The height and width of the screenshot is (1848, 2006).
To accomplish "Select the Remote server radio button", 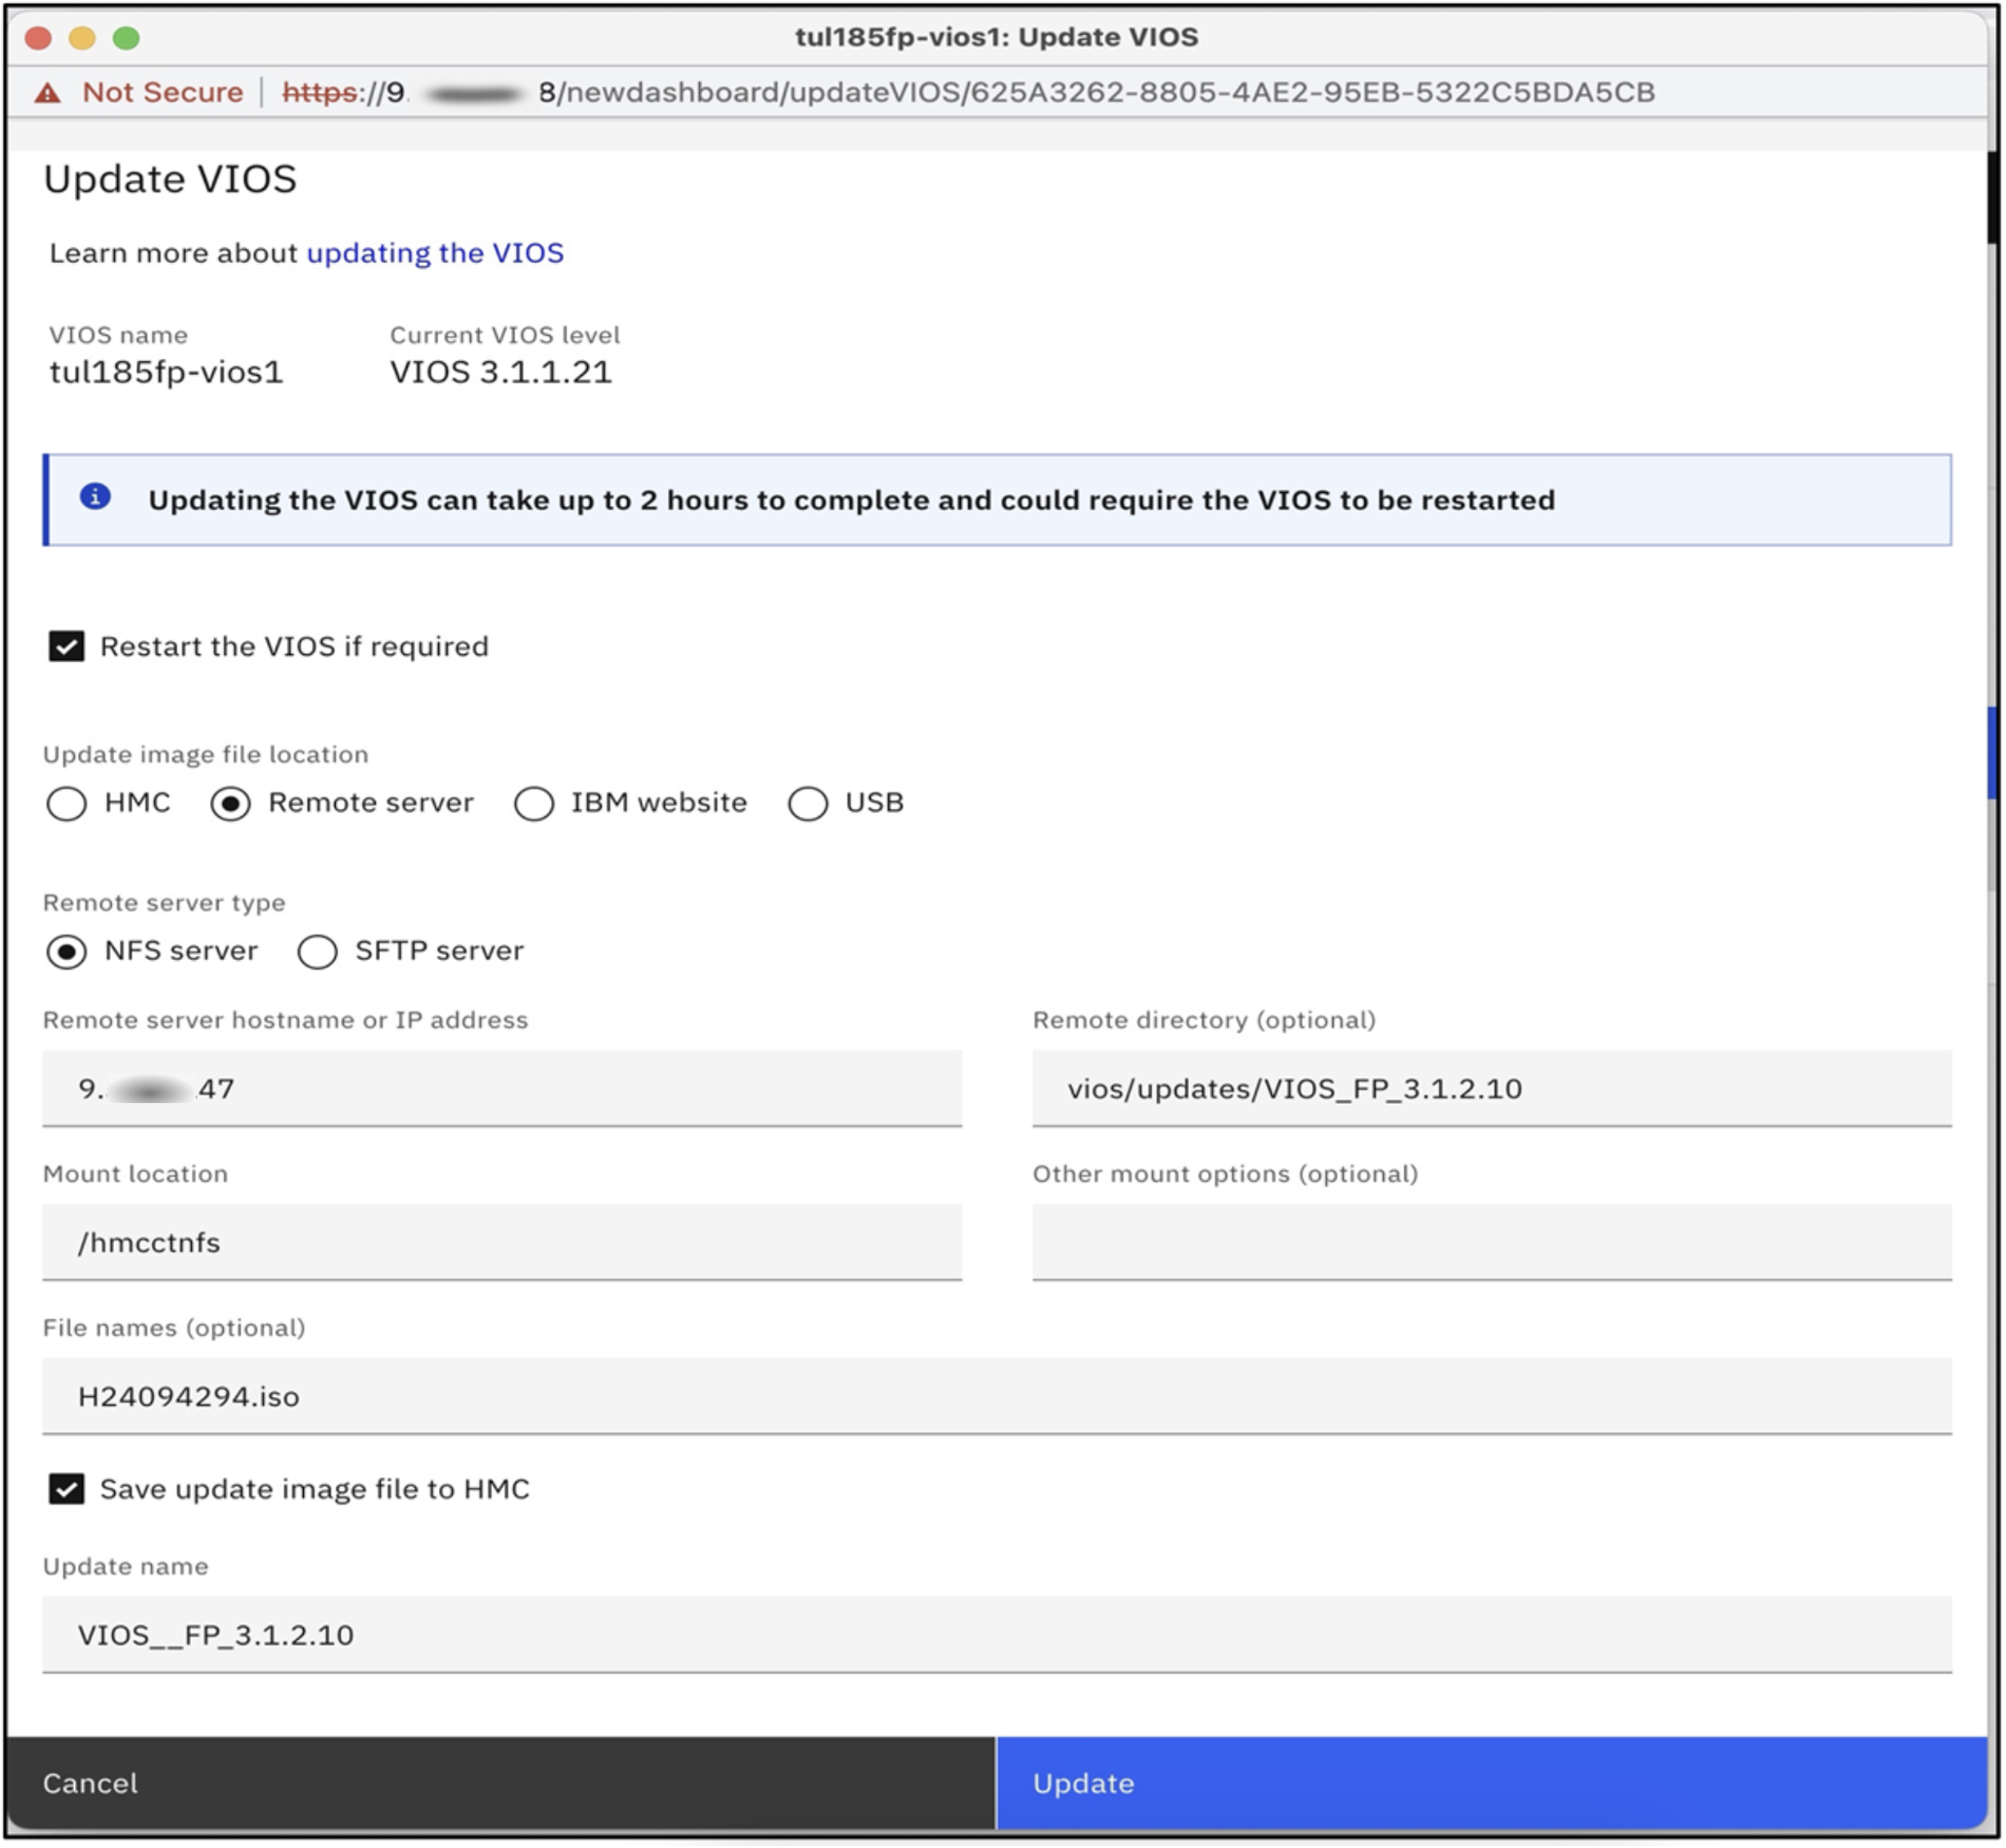I will coord(230,803).
